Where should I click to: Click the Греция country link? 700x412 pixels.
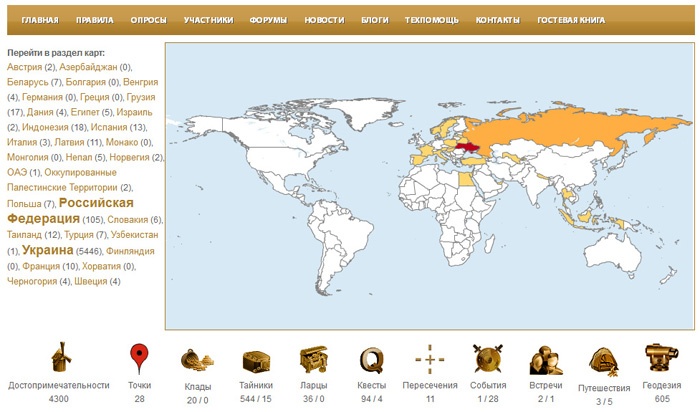[x=95, y=97]
